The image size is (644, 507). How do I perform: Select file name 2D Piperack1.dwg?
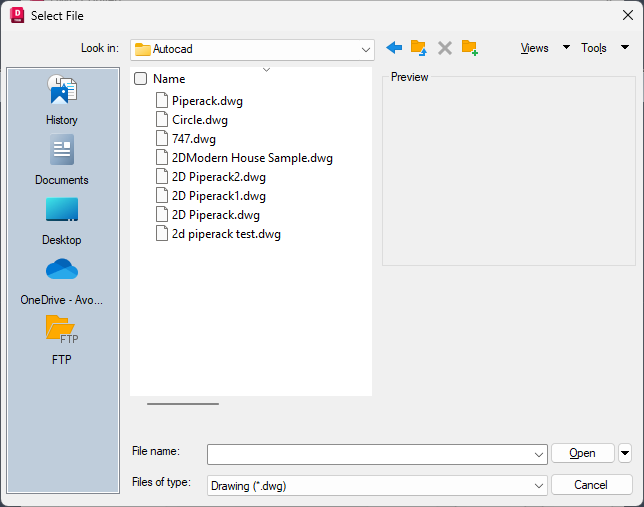218,196
